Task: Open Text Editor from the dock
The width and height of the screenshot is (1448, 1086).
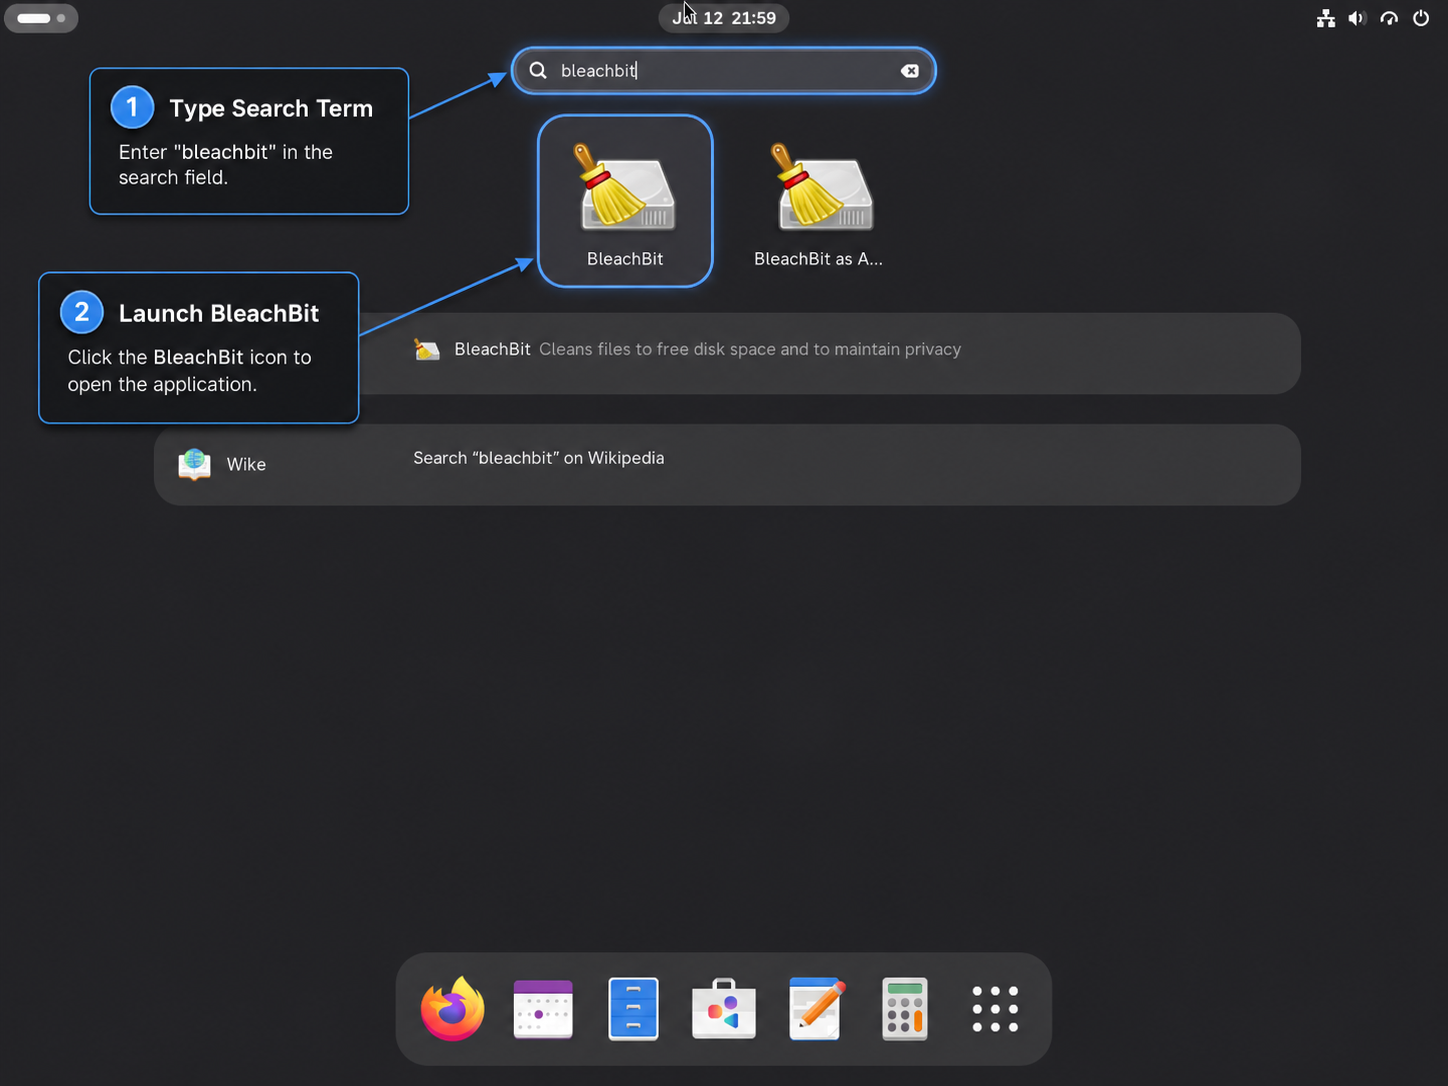Action: [x=815, y=1009]
